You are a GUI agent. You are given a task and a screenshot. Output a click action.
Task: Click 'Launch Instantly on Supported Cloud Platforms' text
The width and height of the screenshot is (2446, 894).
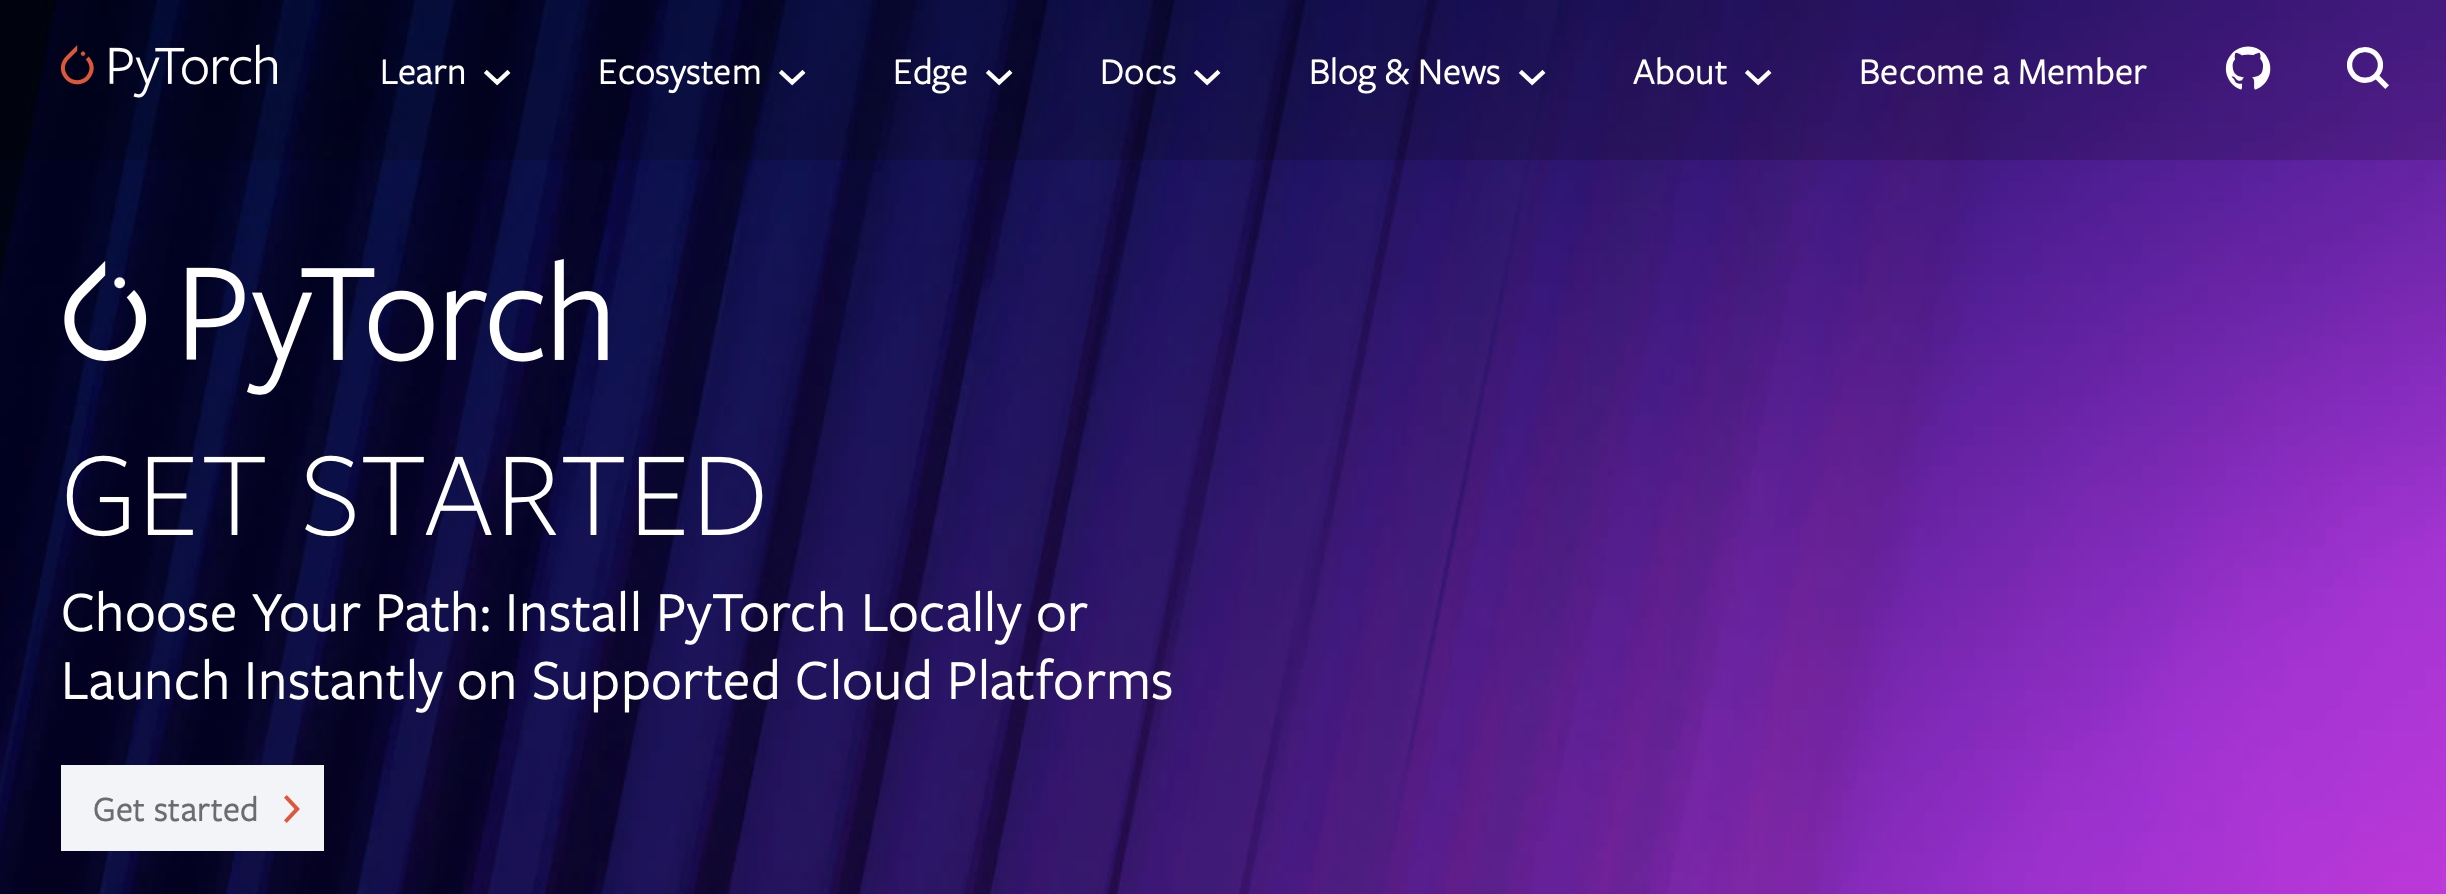click(x=617, y=682)
